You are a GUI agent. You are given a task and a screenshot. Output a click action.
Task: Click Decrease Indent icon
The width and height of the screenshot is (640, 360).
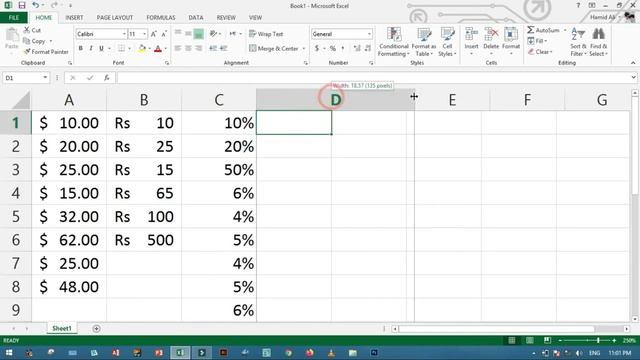[x=213, y=48]
